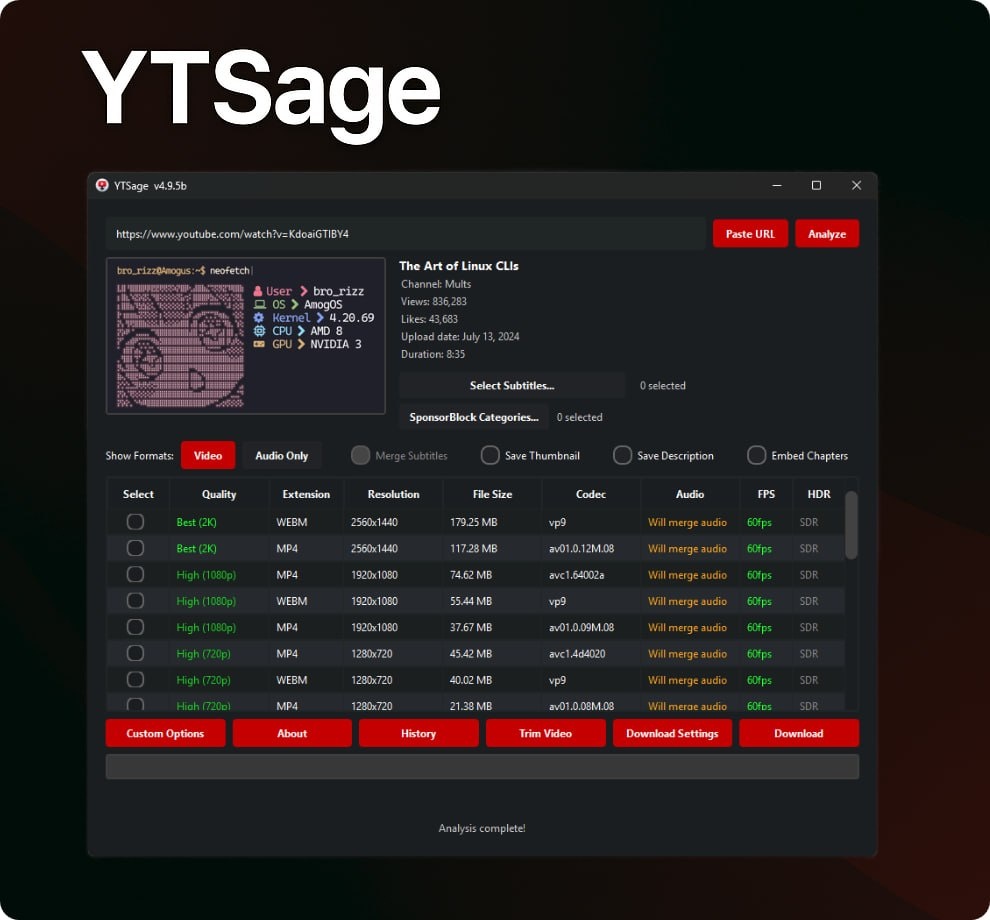Click the title 'The Art of Linux CLIs'
The width and height of the screenshot is (990, 920).
point(459,266)
